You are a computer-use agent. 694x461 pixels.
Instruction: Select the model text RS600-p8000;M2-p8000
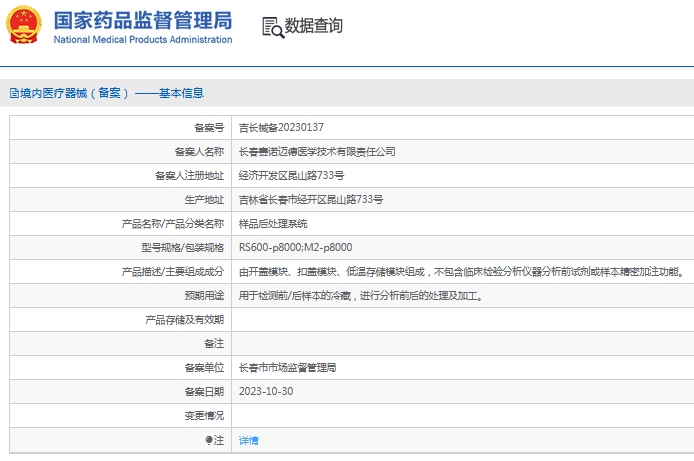(296, 247)
